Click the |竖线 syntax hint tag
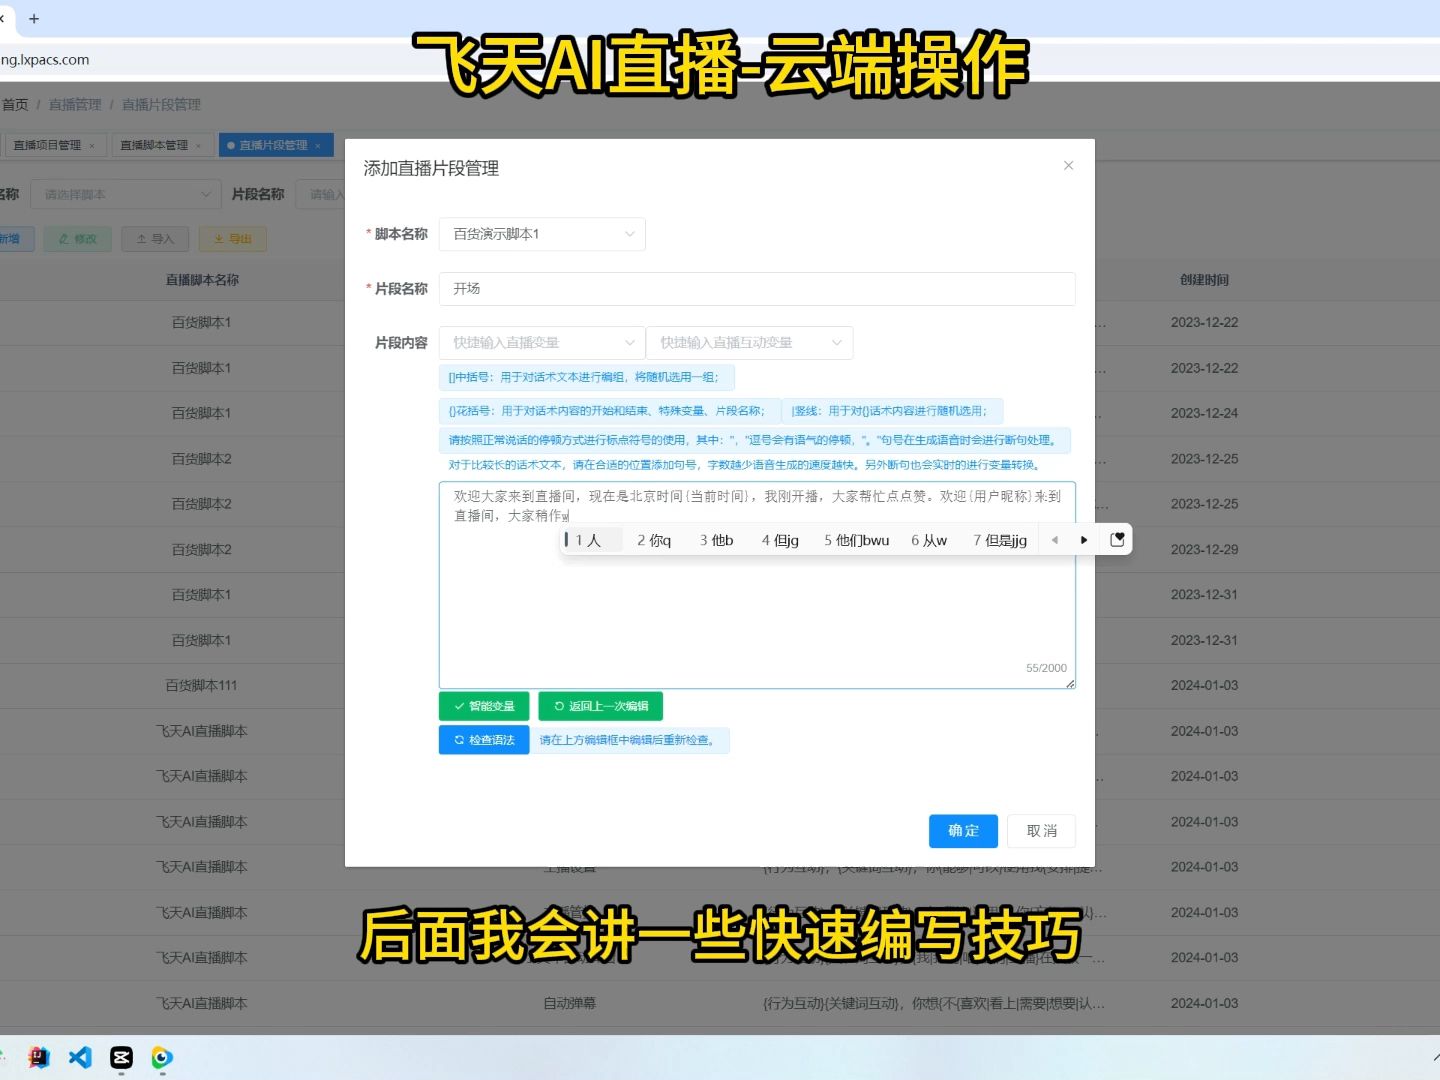 point(892,411)
